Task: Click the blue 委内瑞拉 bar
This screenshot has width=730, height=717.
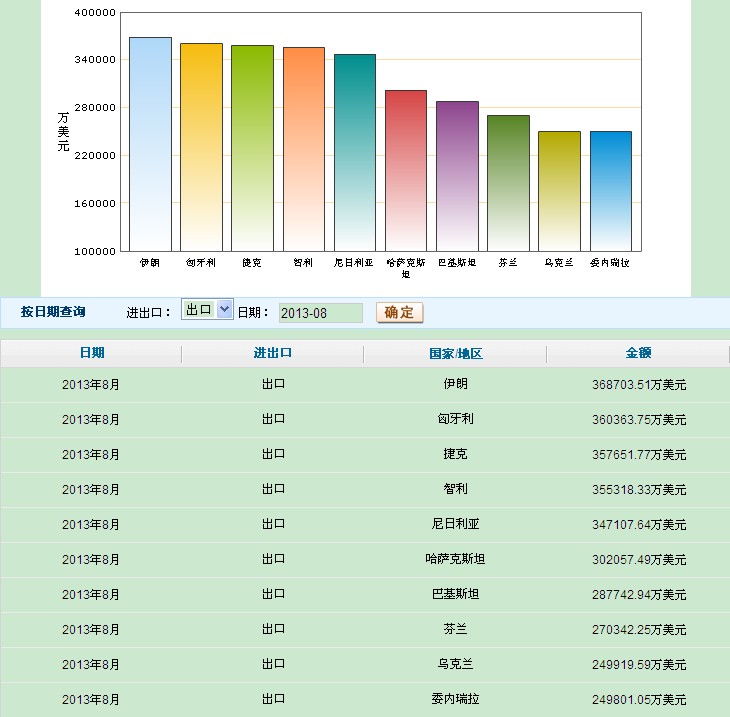Action: click(x=610, y=191)
